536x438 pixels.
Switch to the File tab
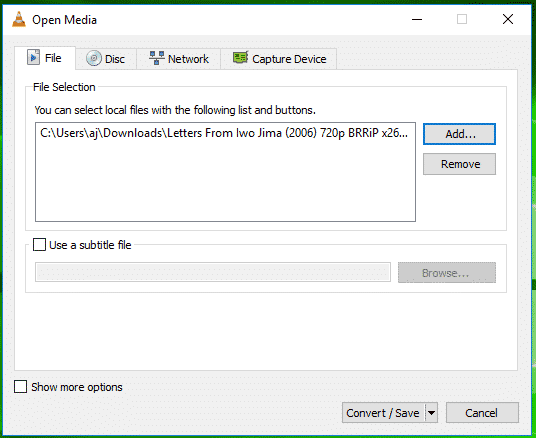pos(45,58)
